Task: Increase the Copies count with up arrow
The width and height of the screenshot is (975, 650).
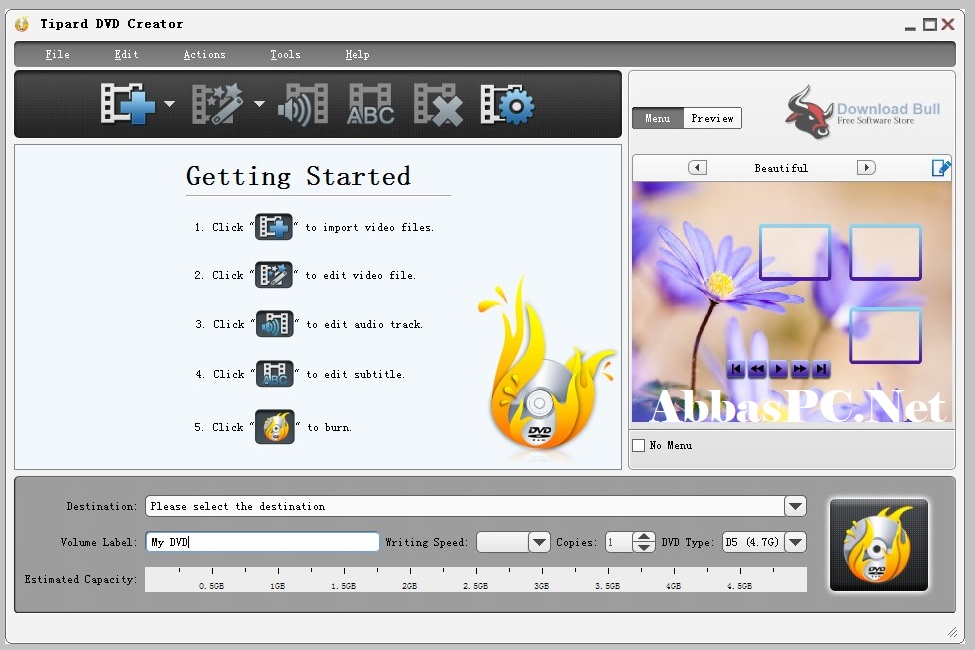Action: pyautogui.click(x=644, y=537)
